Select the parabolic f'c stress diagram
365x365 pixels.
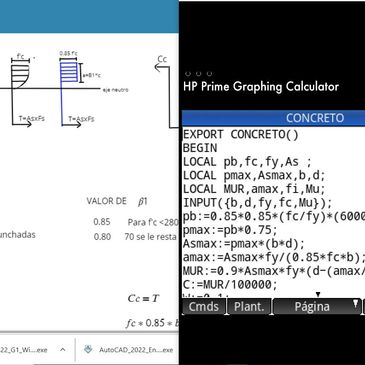pyautogui.click(x=20, y=76)
